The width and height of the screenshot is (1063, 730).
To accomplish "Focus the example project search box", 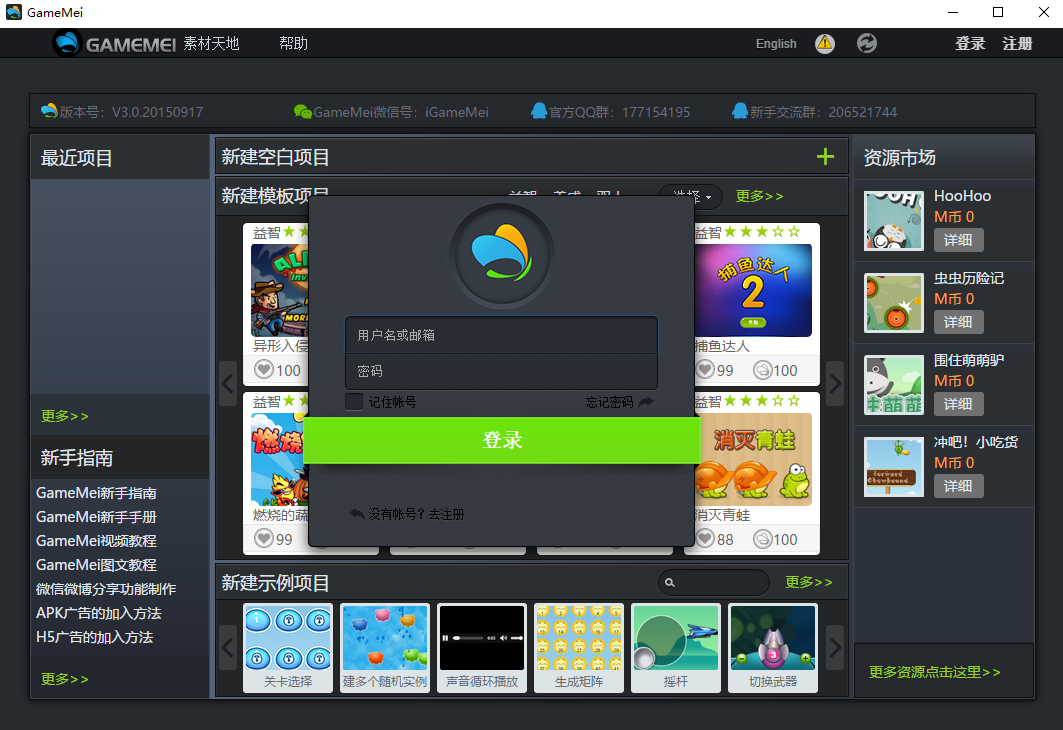I will click(714, 582).
